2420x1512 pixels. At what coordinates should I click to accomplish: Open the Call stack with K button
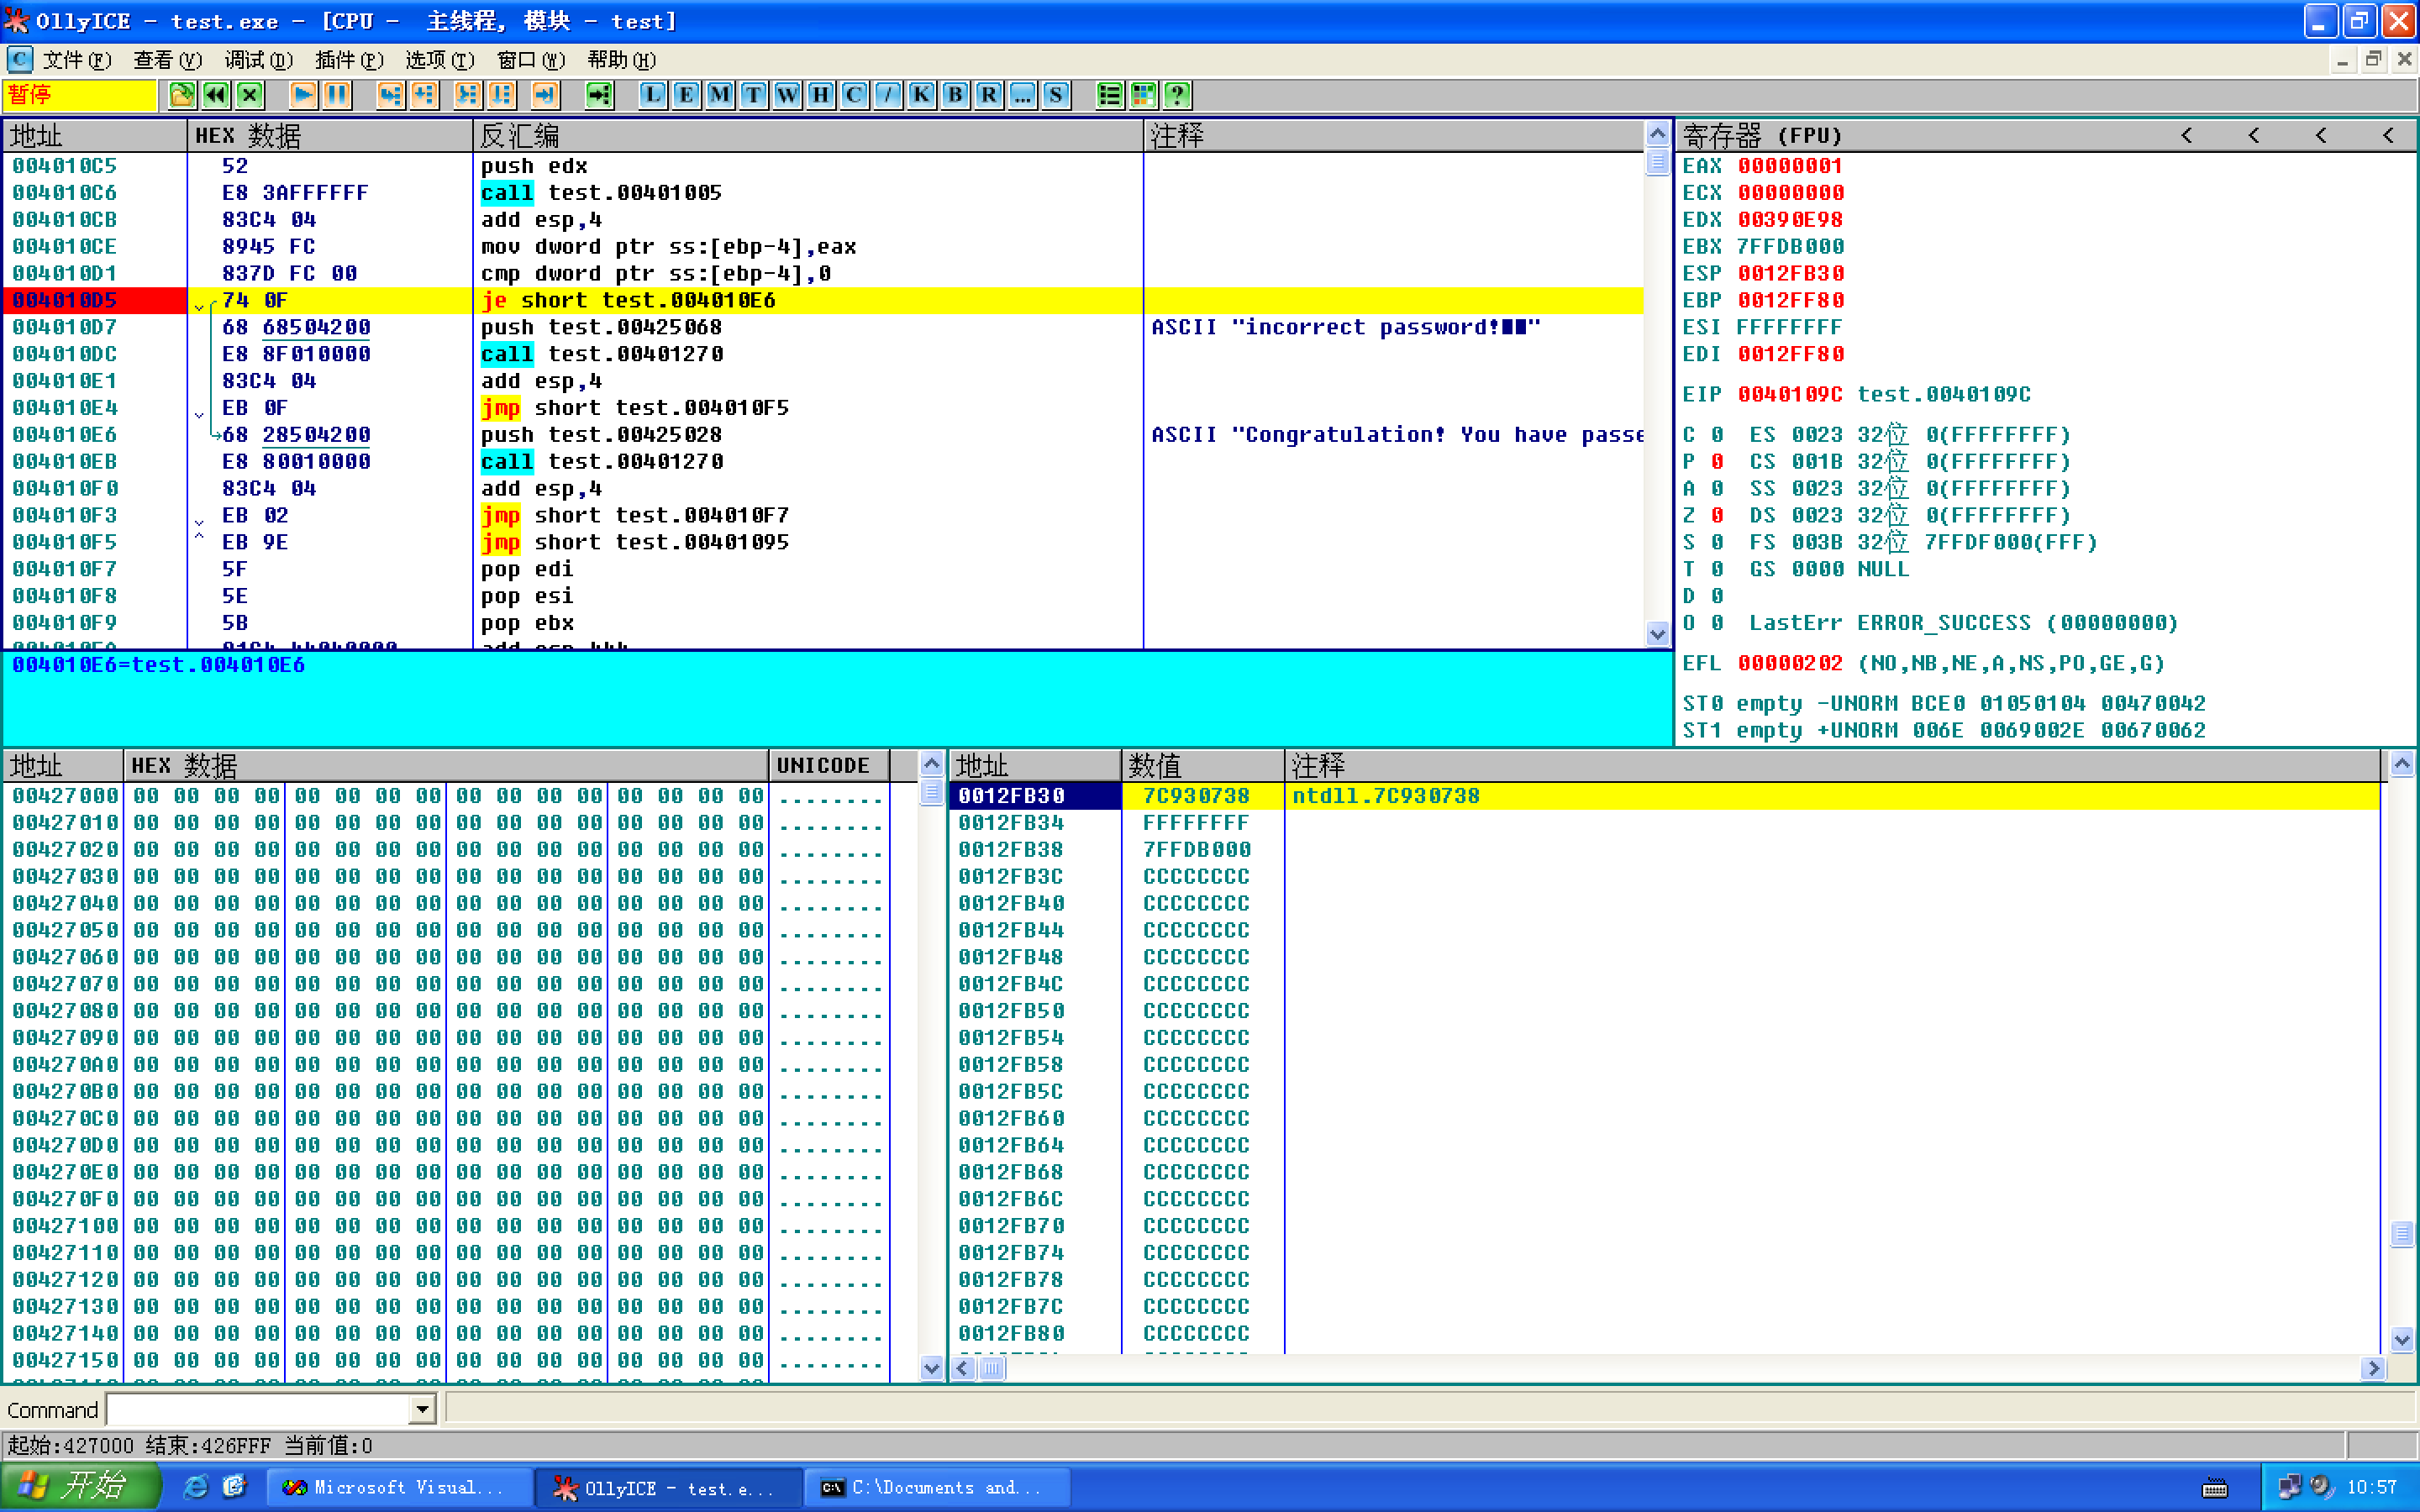[922, 95]
